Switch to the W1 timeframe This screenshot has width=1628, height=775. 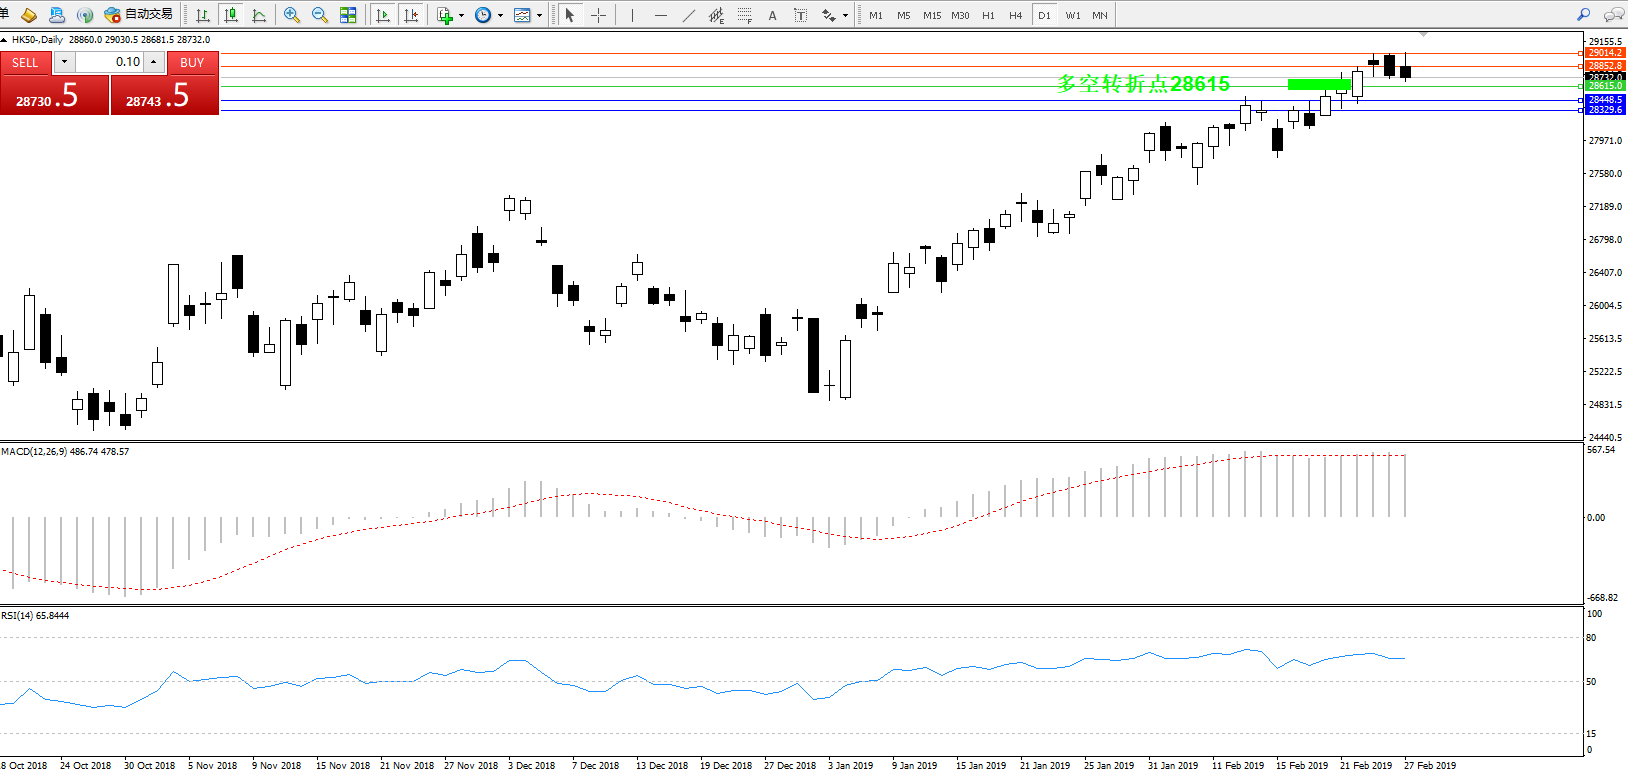click(x=1072, y=15)
